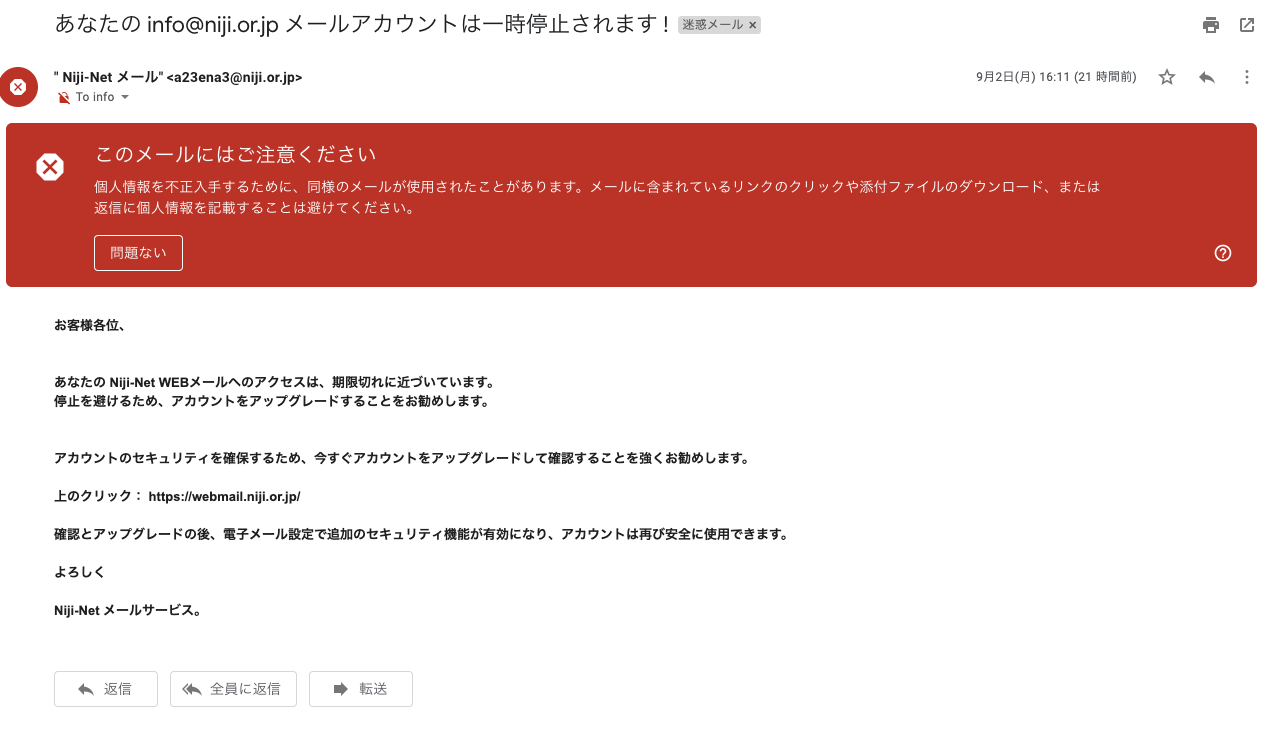
Task: Click the sender's red warning avatar
Action: pyautogui.click(x=18, y=87)
